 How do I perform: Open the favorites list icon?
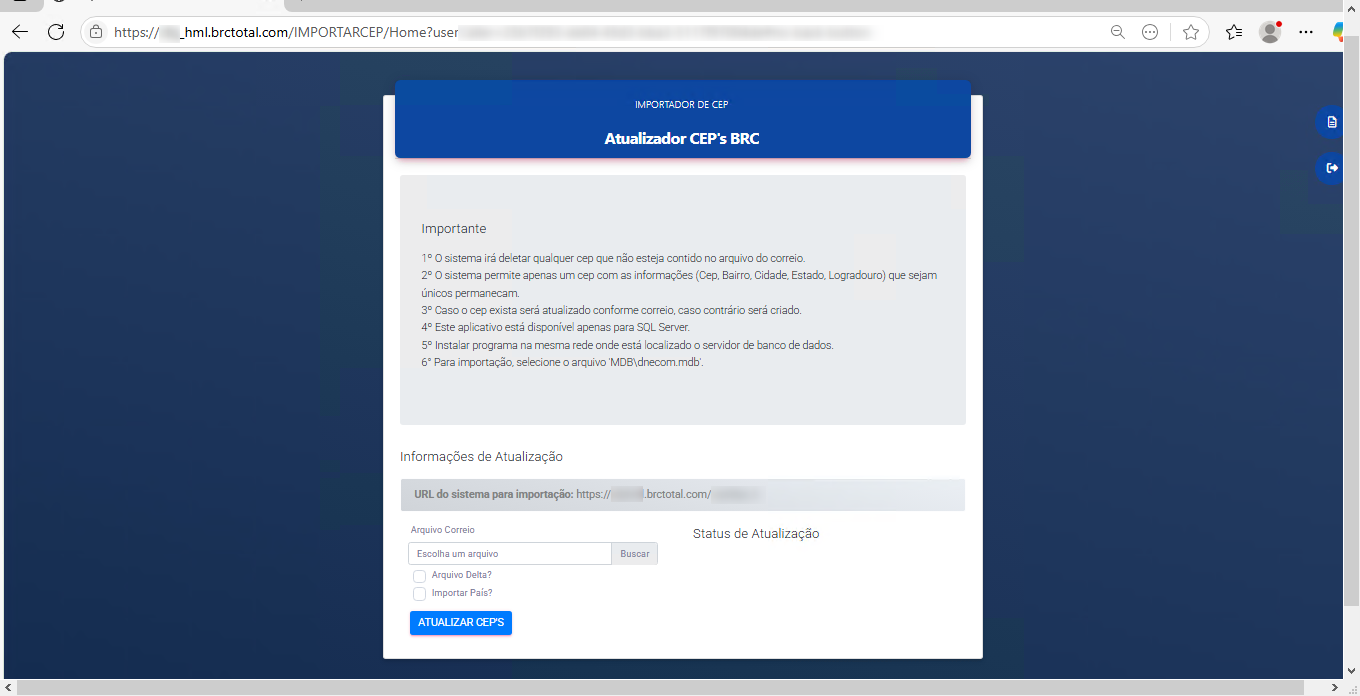[x=1234, y=32]
